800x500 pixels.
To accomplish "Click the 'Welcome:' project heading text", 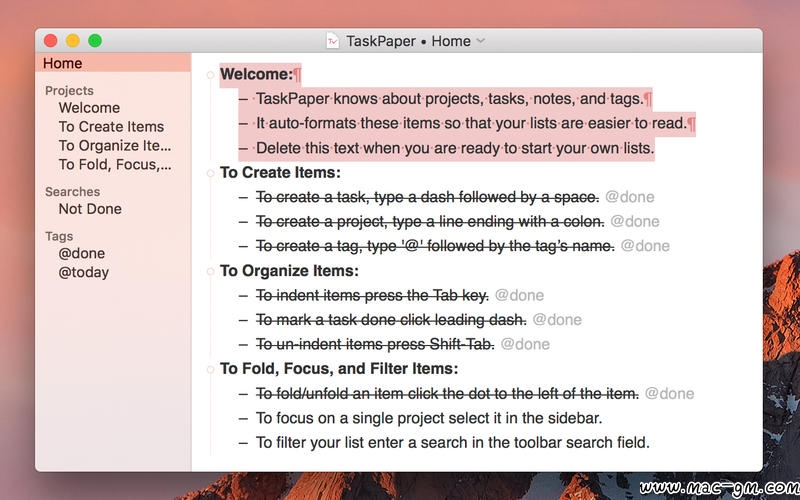I will point(257,74).
